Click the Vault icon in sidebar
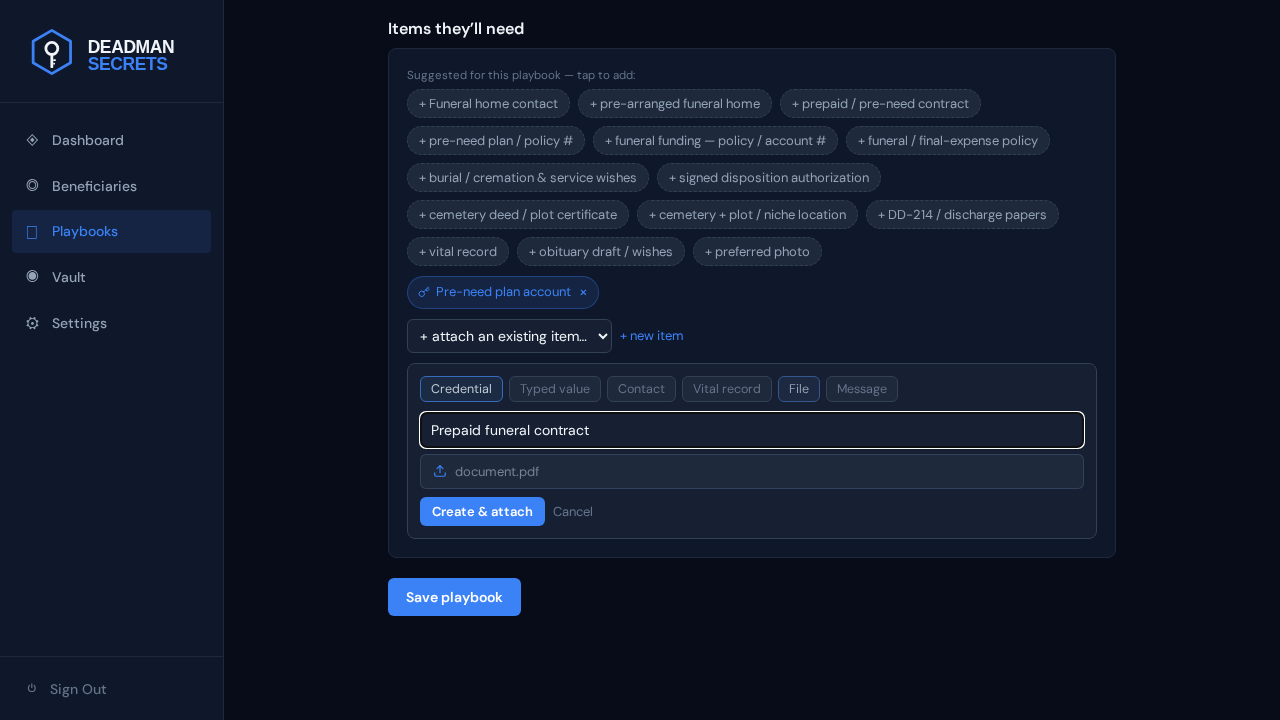The width and height of the screenshot is (1280, 720). tap(32, 276)
